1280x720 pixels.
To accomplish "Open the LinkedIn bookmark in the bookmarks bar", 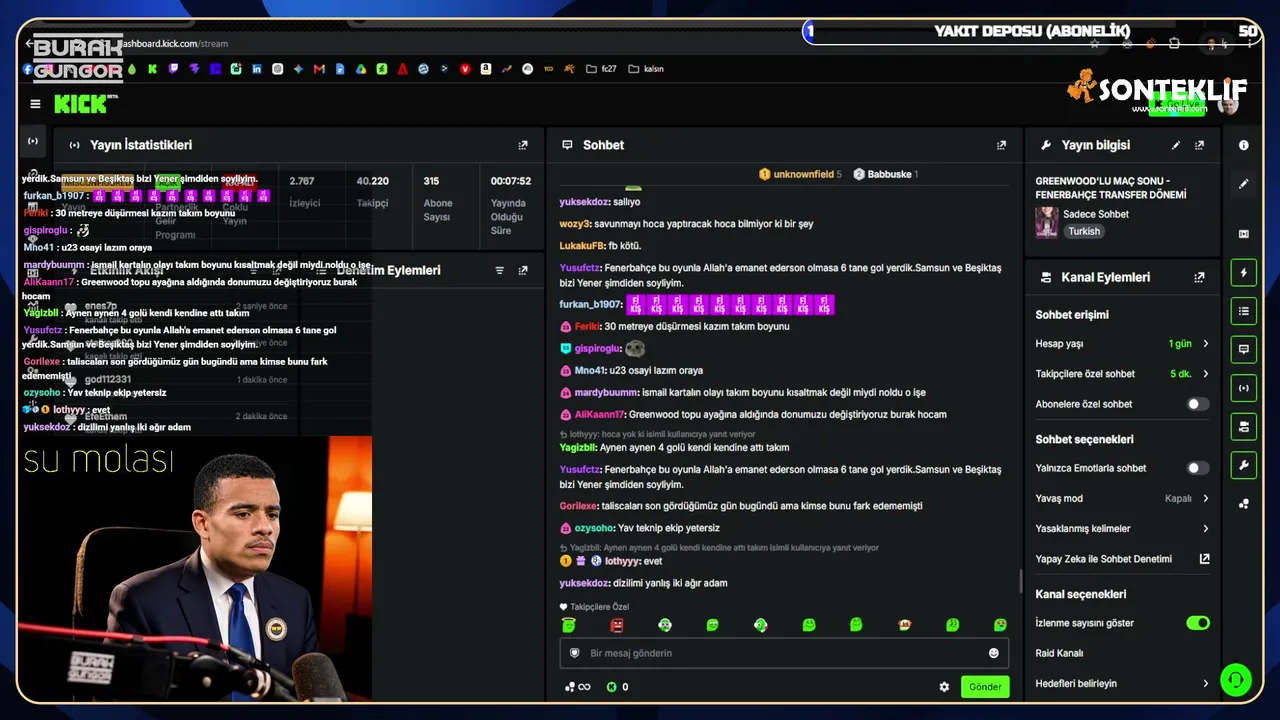I will (x=257, y=69).
